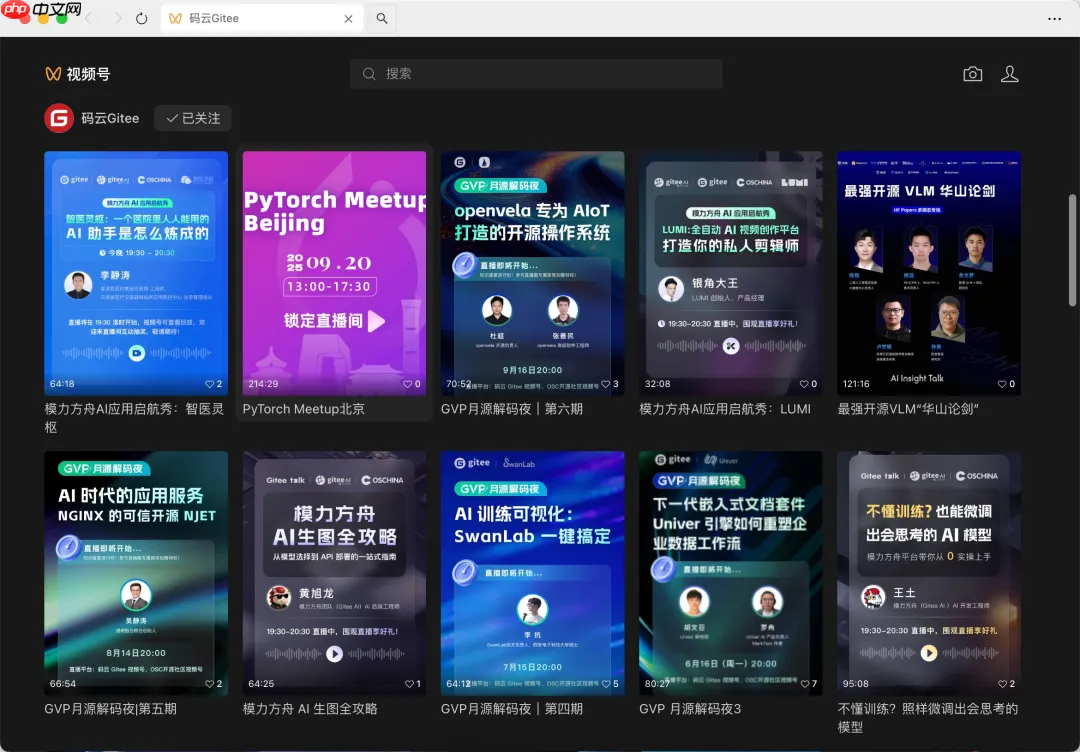Click the 搜索 search field
Image resolution: width=1080 pixels, height=752 pixels.
coord(536,73)
